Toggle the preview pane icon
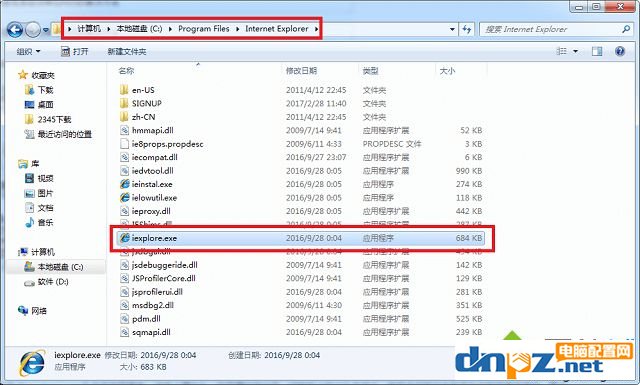 (597, 51)
